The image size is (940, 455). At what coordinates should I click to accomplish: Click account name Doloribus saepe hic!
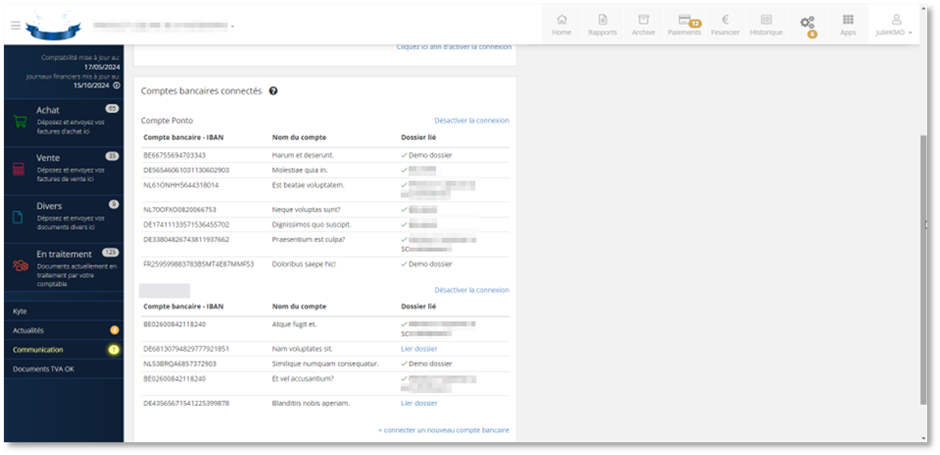tap(305, 264)
